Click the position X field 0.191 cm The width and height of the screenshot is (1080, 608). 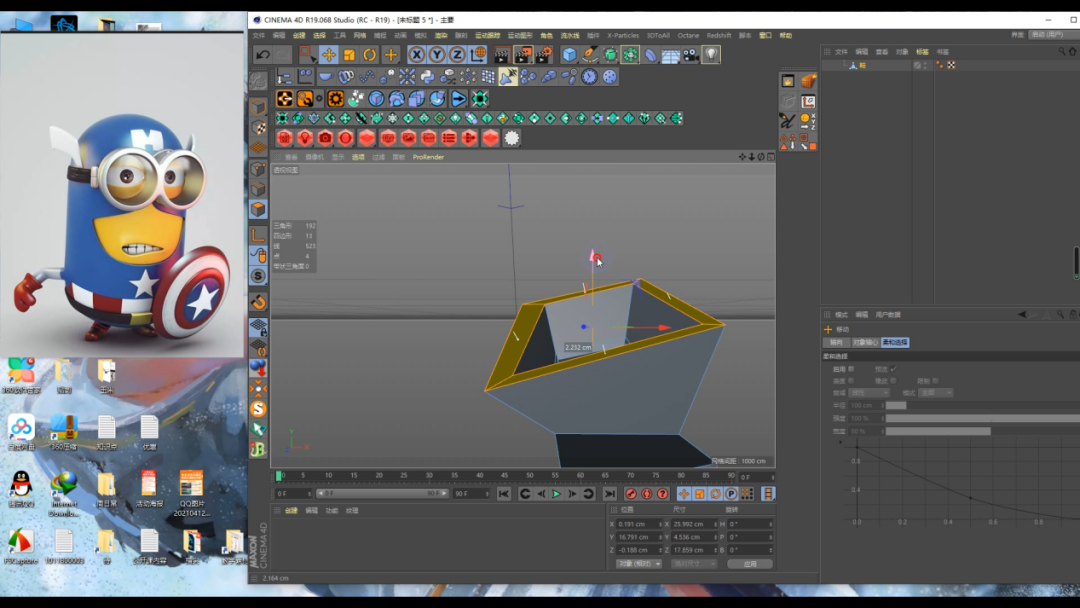click(638, 524)
